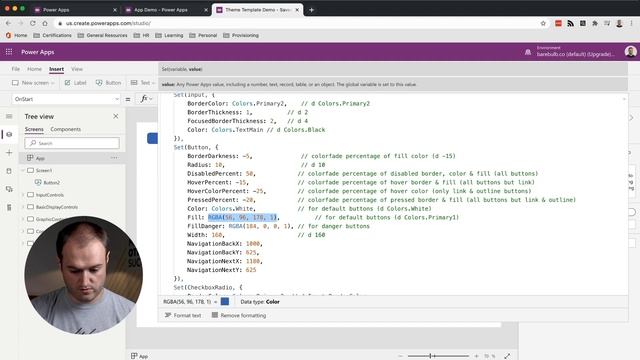640x360 pixels.
Task: Click the red browser extension icon
Action: tap(558, 23)
